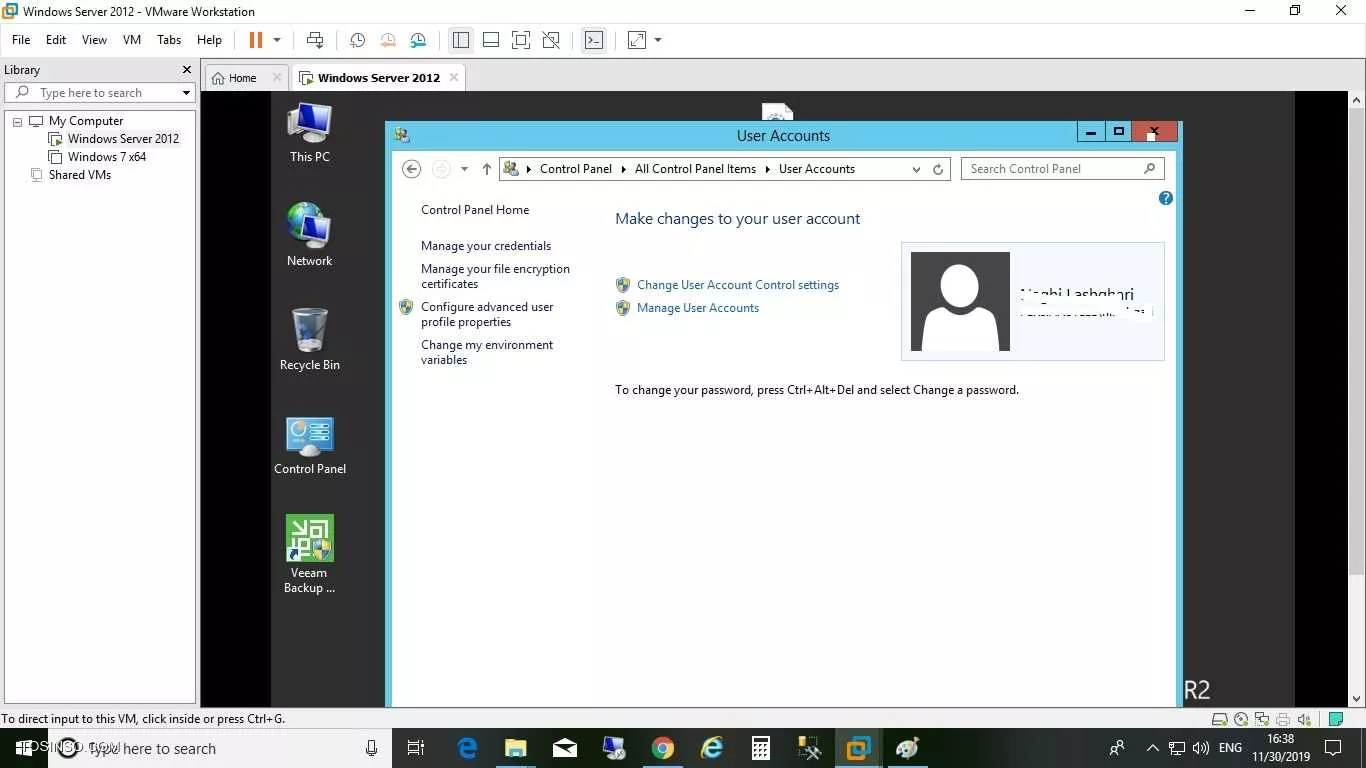Click Send Ctrl+Alt+Del to virtual machine icon

click(315, 40)
